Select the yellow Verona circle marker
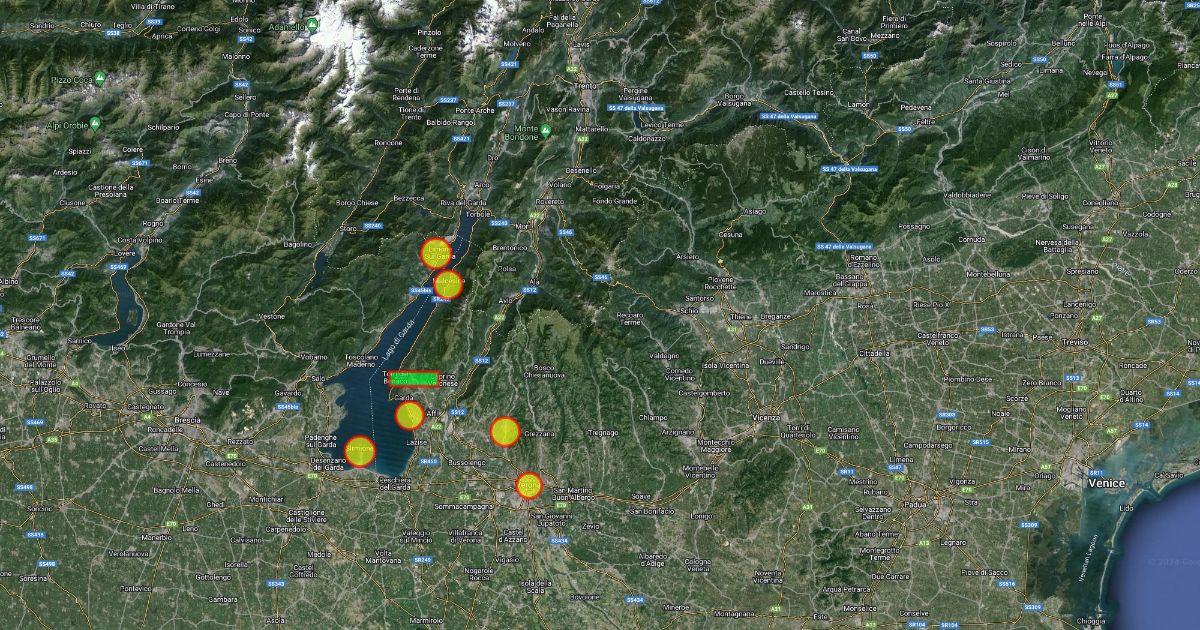 click(528, 486)
